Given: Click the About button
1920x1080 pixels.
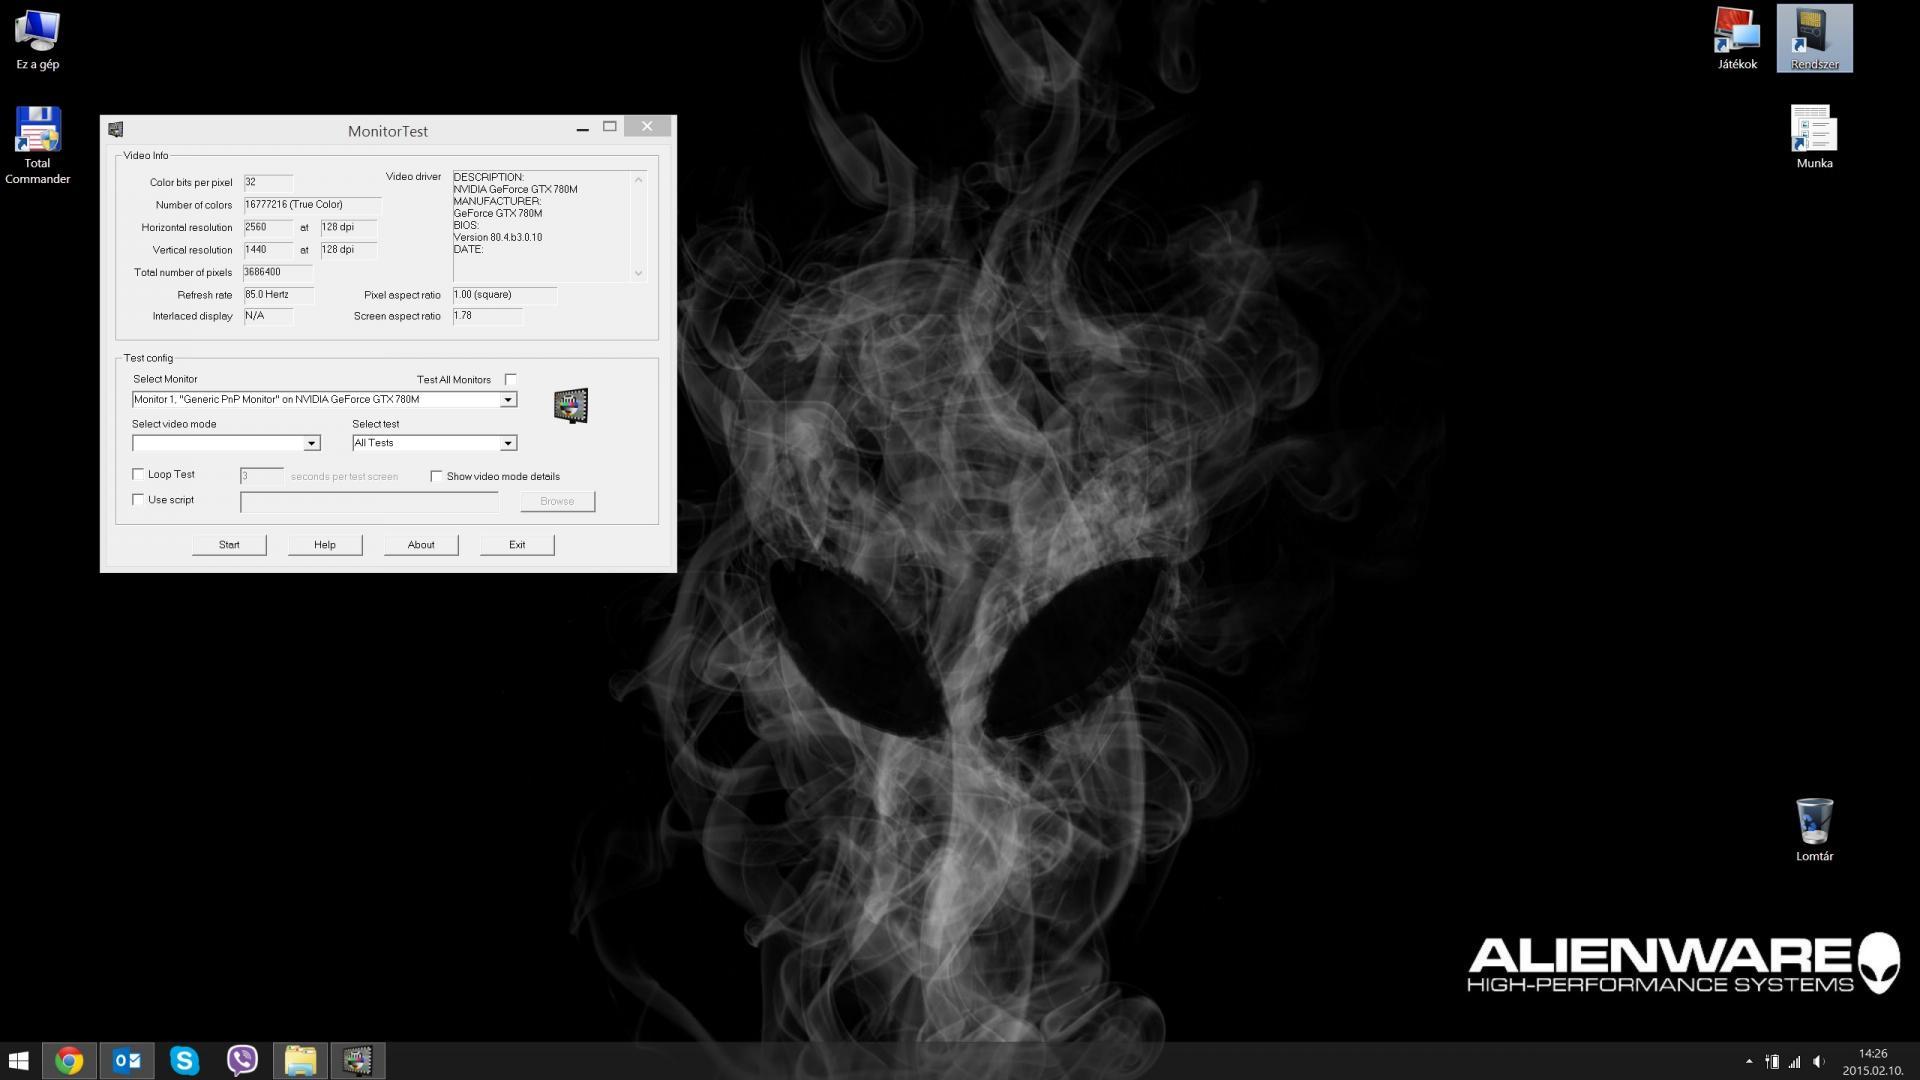Looking at the screenshot, I should coord(421,545).
